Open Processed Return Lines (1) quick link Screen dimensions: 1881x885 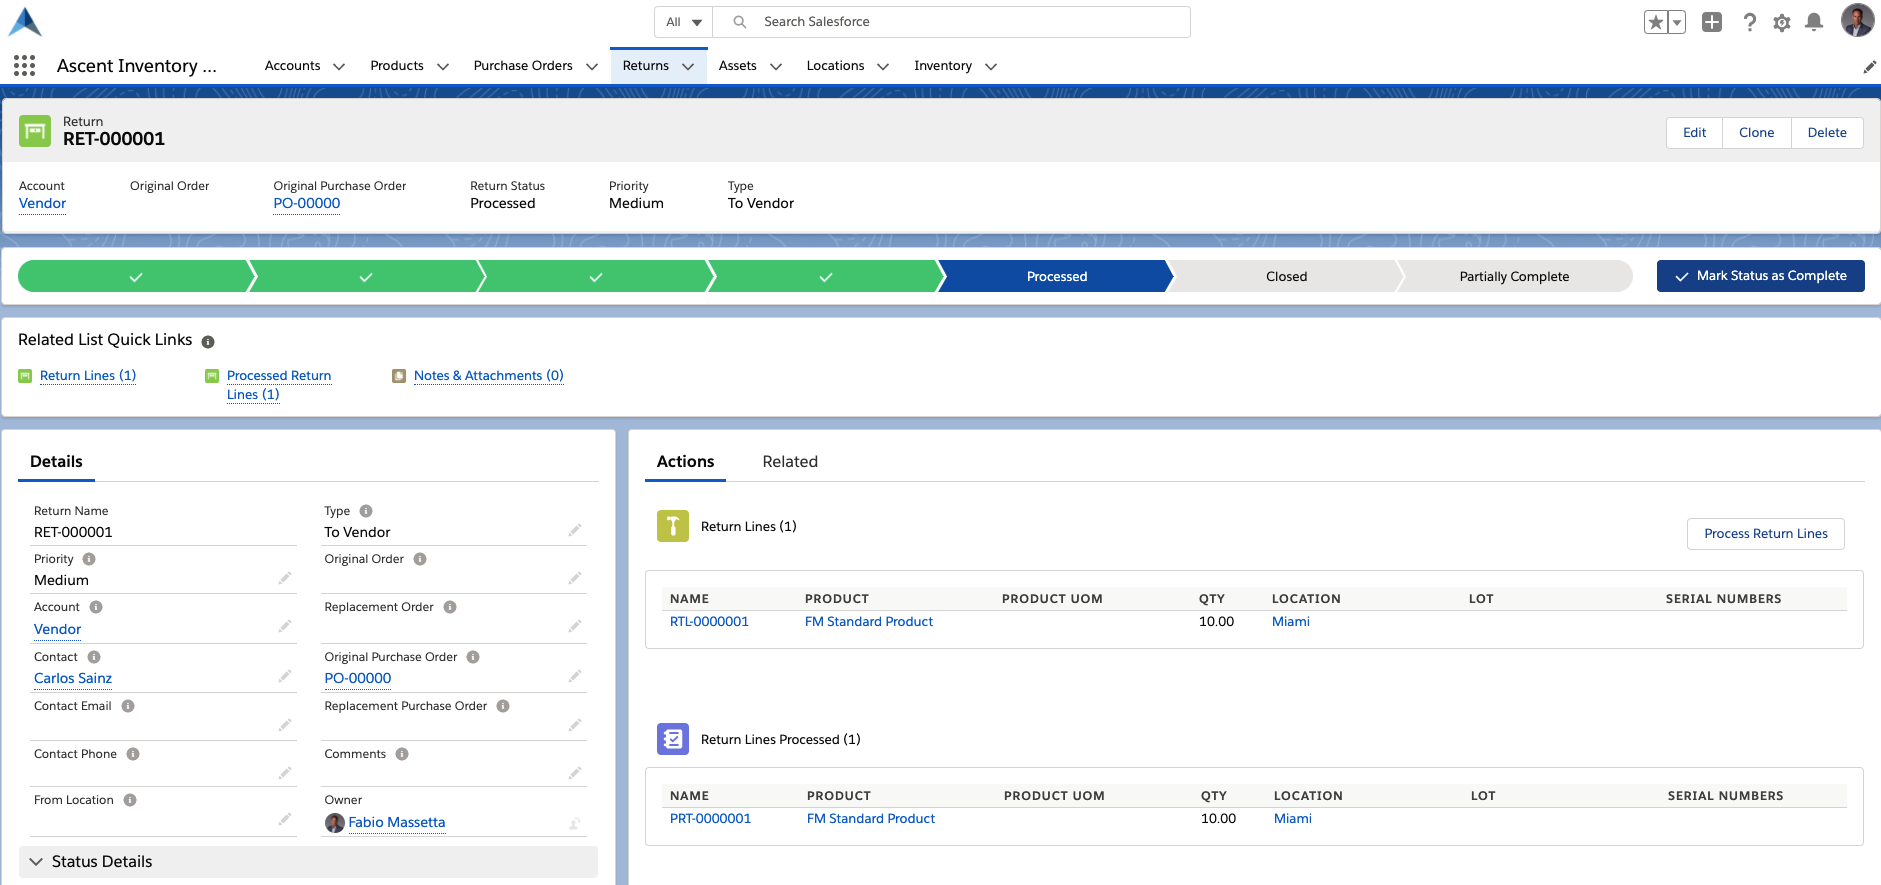point(279,385)
